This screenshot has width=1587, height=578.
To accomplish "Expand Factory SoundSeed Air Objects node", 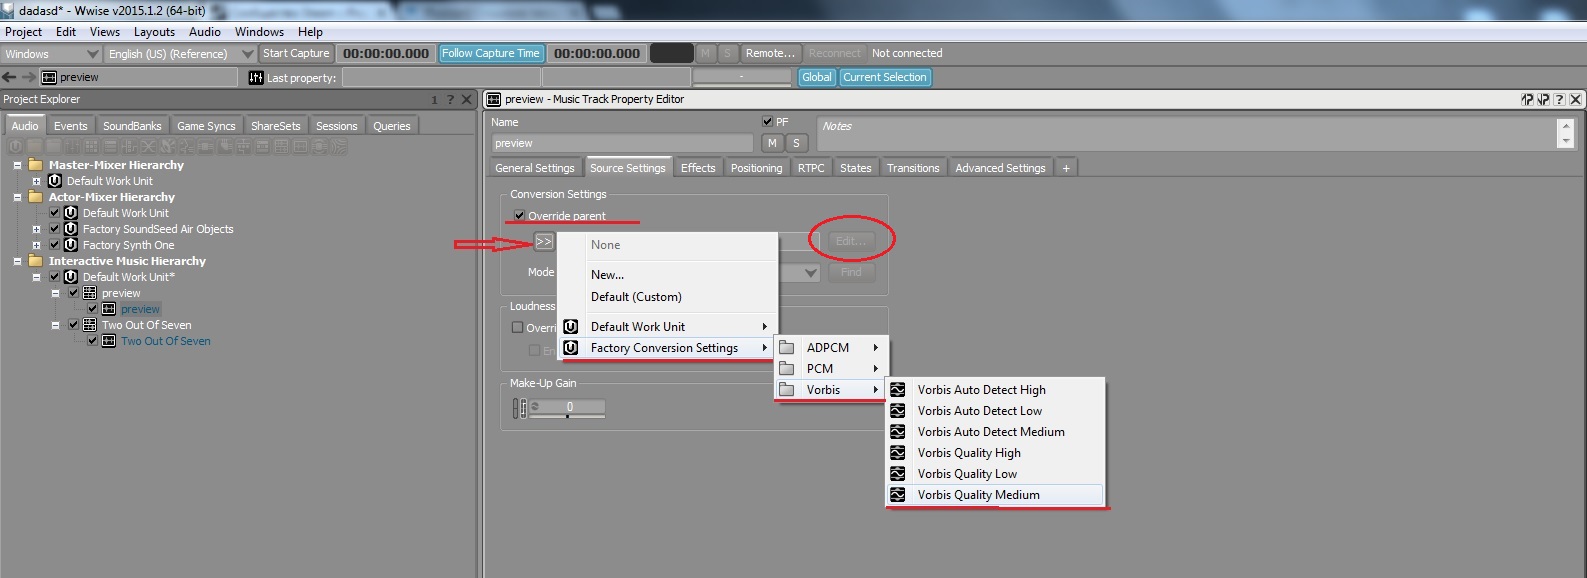I will coord(36,229).
